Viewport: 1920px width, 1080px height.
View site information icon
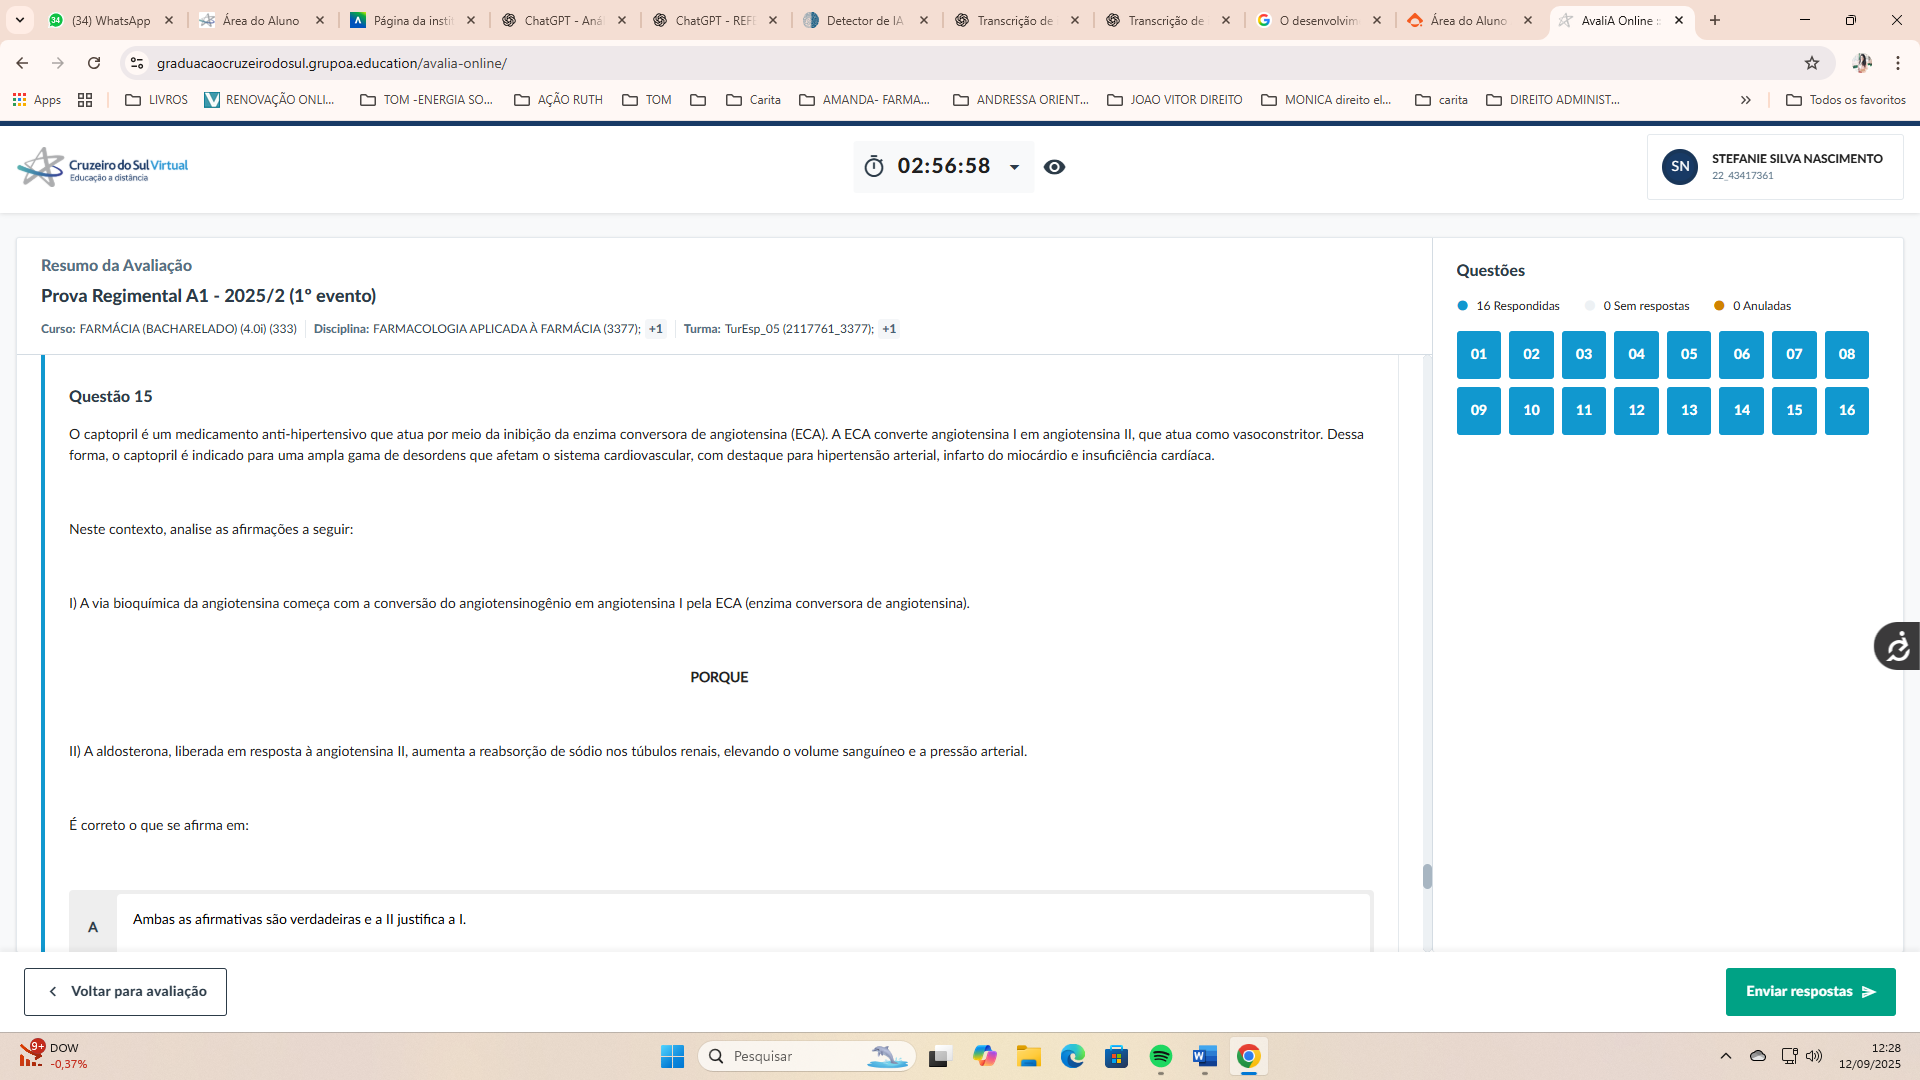137,63
